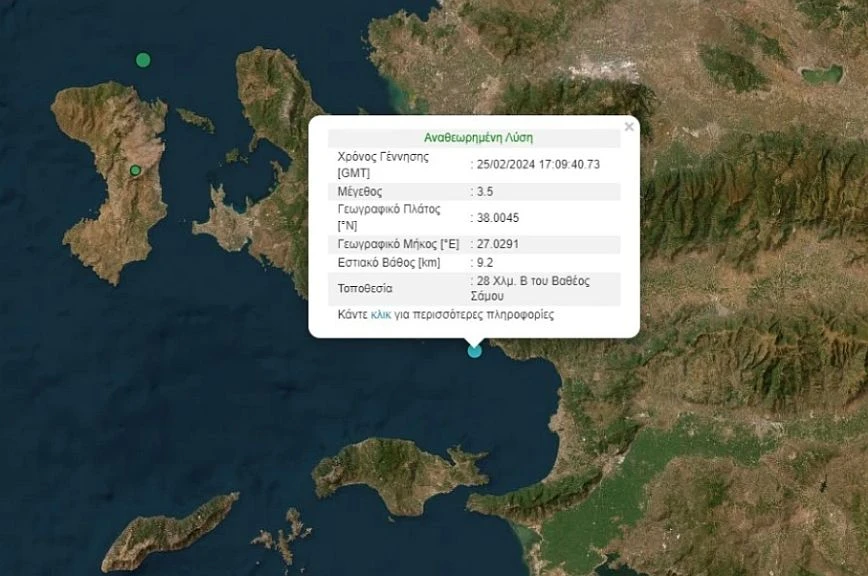Select the latitude value 38.0045
This screenshot has width=868, height=576.
499,217
